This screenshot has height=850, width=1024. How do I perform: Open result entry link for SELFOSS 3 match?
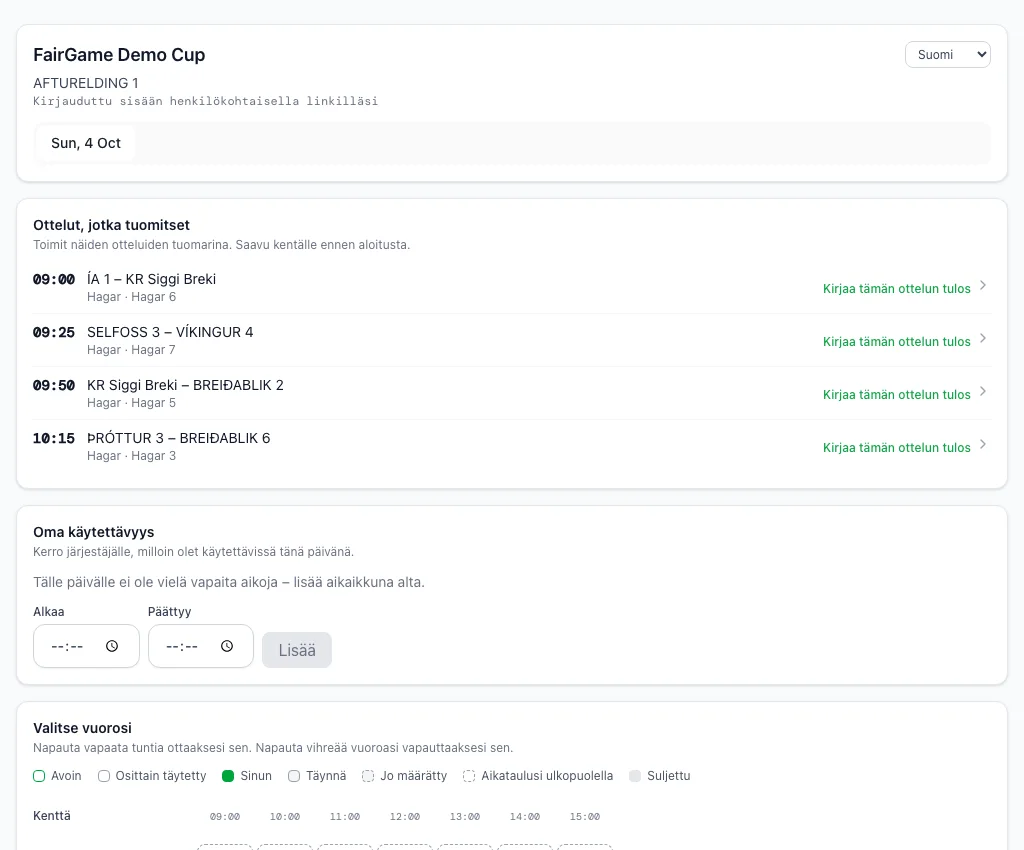tap(897, 341)
